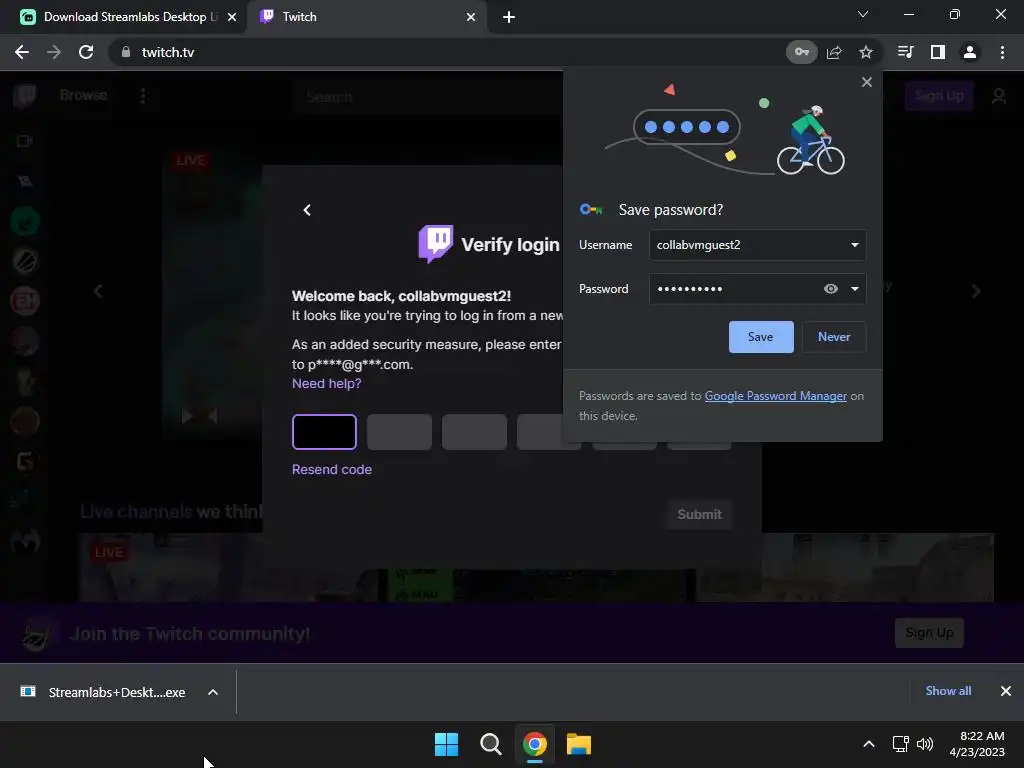The image size is (1024, 768).
Task: Click the network tray icon
Action: [901, 744]
